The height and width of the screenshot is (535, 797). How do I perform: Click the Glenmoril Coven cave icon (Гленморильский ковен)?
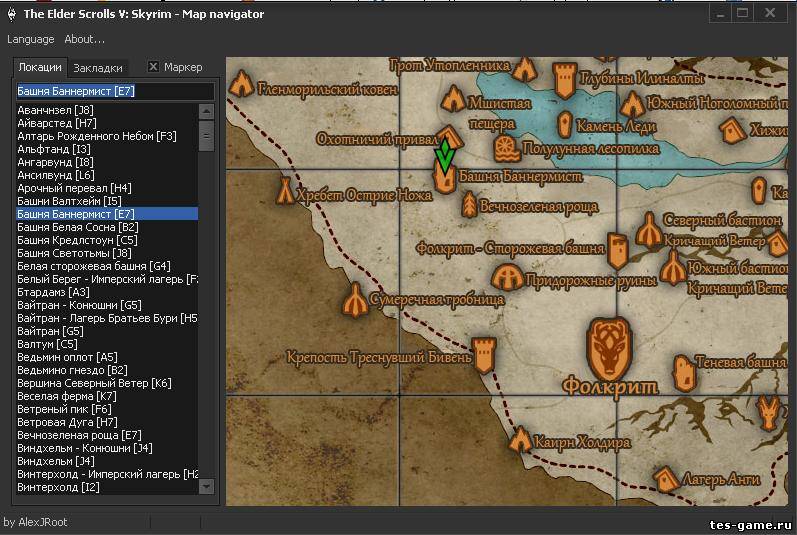tap(241, 84)
